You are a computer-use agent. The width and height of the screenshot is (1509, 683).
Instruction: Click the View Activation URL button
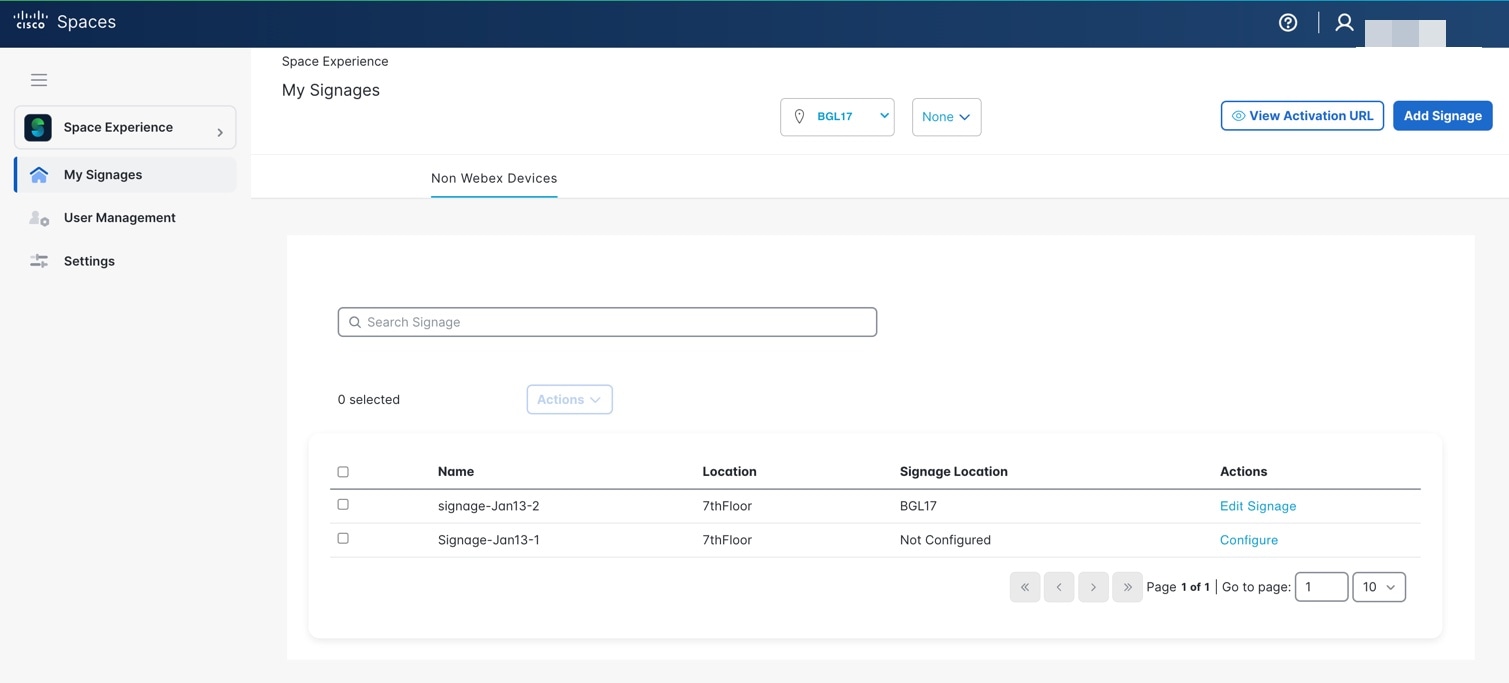click(x=1302, y=116)
